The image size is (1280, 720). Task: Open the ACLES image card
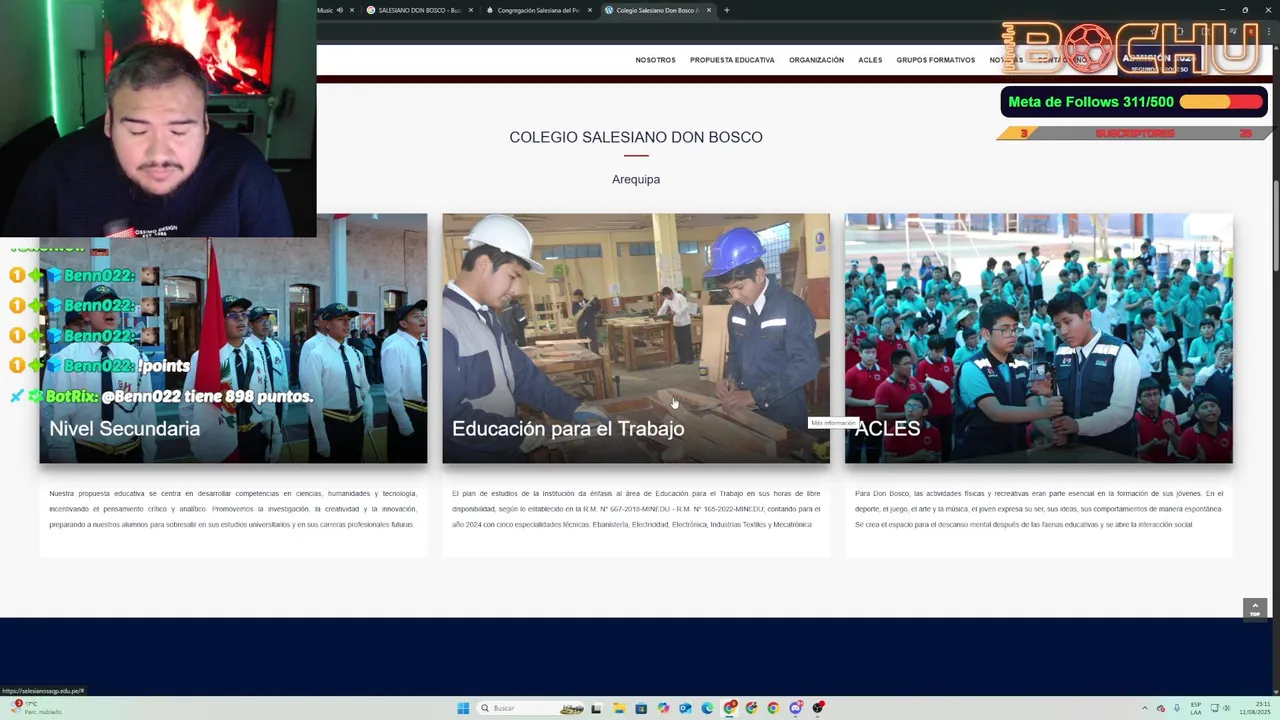pos(1038,338)
